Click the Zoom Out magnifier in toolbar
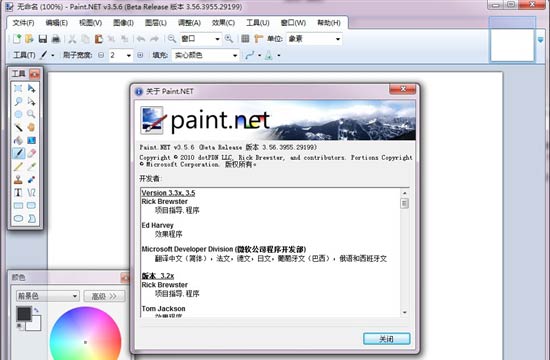 click(172, 39)
